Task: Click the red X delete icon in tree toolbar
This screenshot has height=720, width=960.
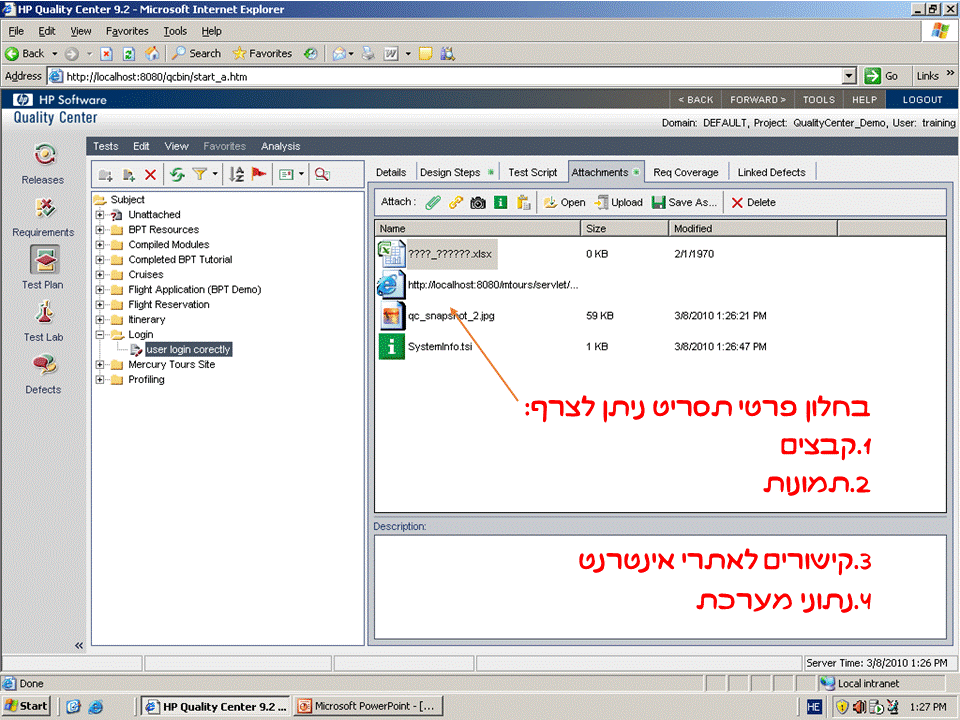Action: pos(150,175)
